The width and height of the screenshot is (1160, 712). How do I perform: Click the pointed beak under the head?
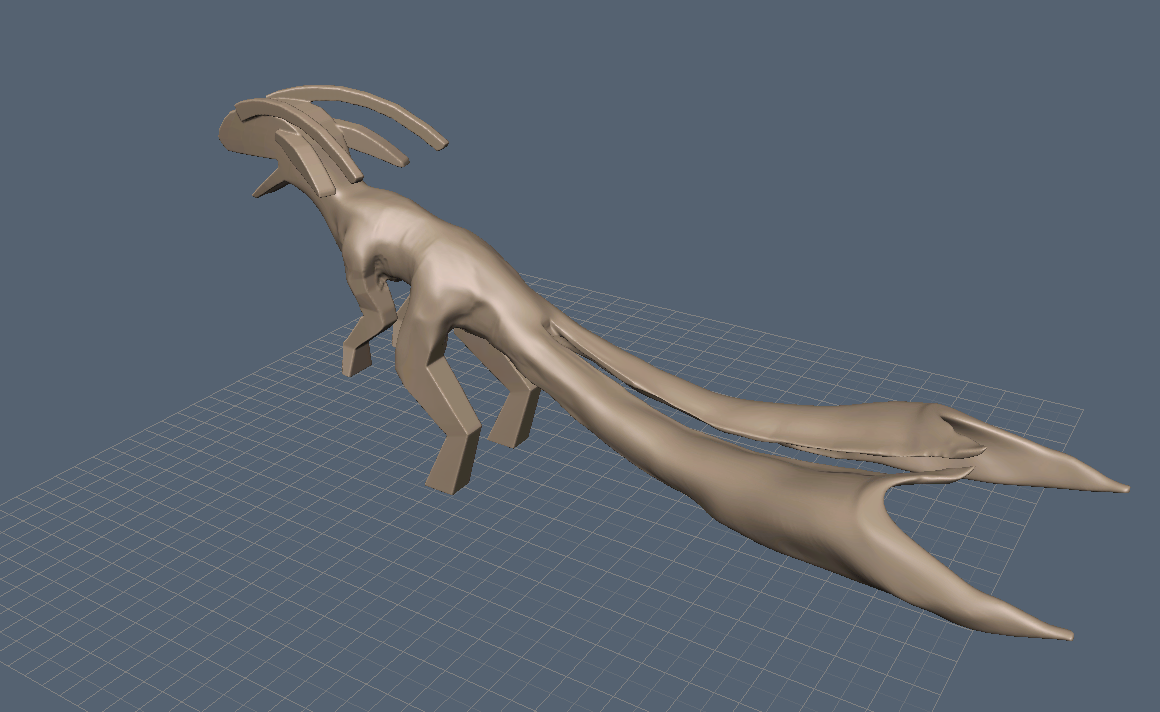269,182
